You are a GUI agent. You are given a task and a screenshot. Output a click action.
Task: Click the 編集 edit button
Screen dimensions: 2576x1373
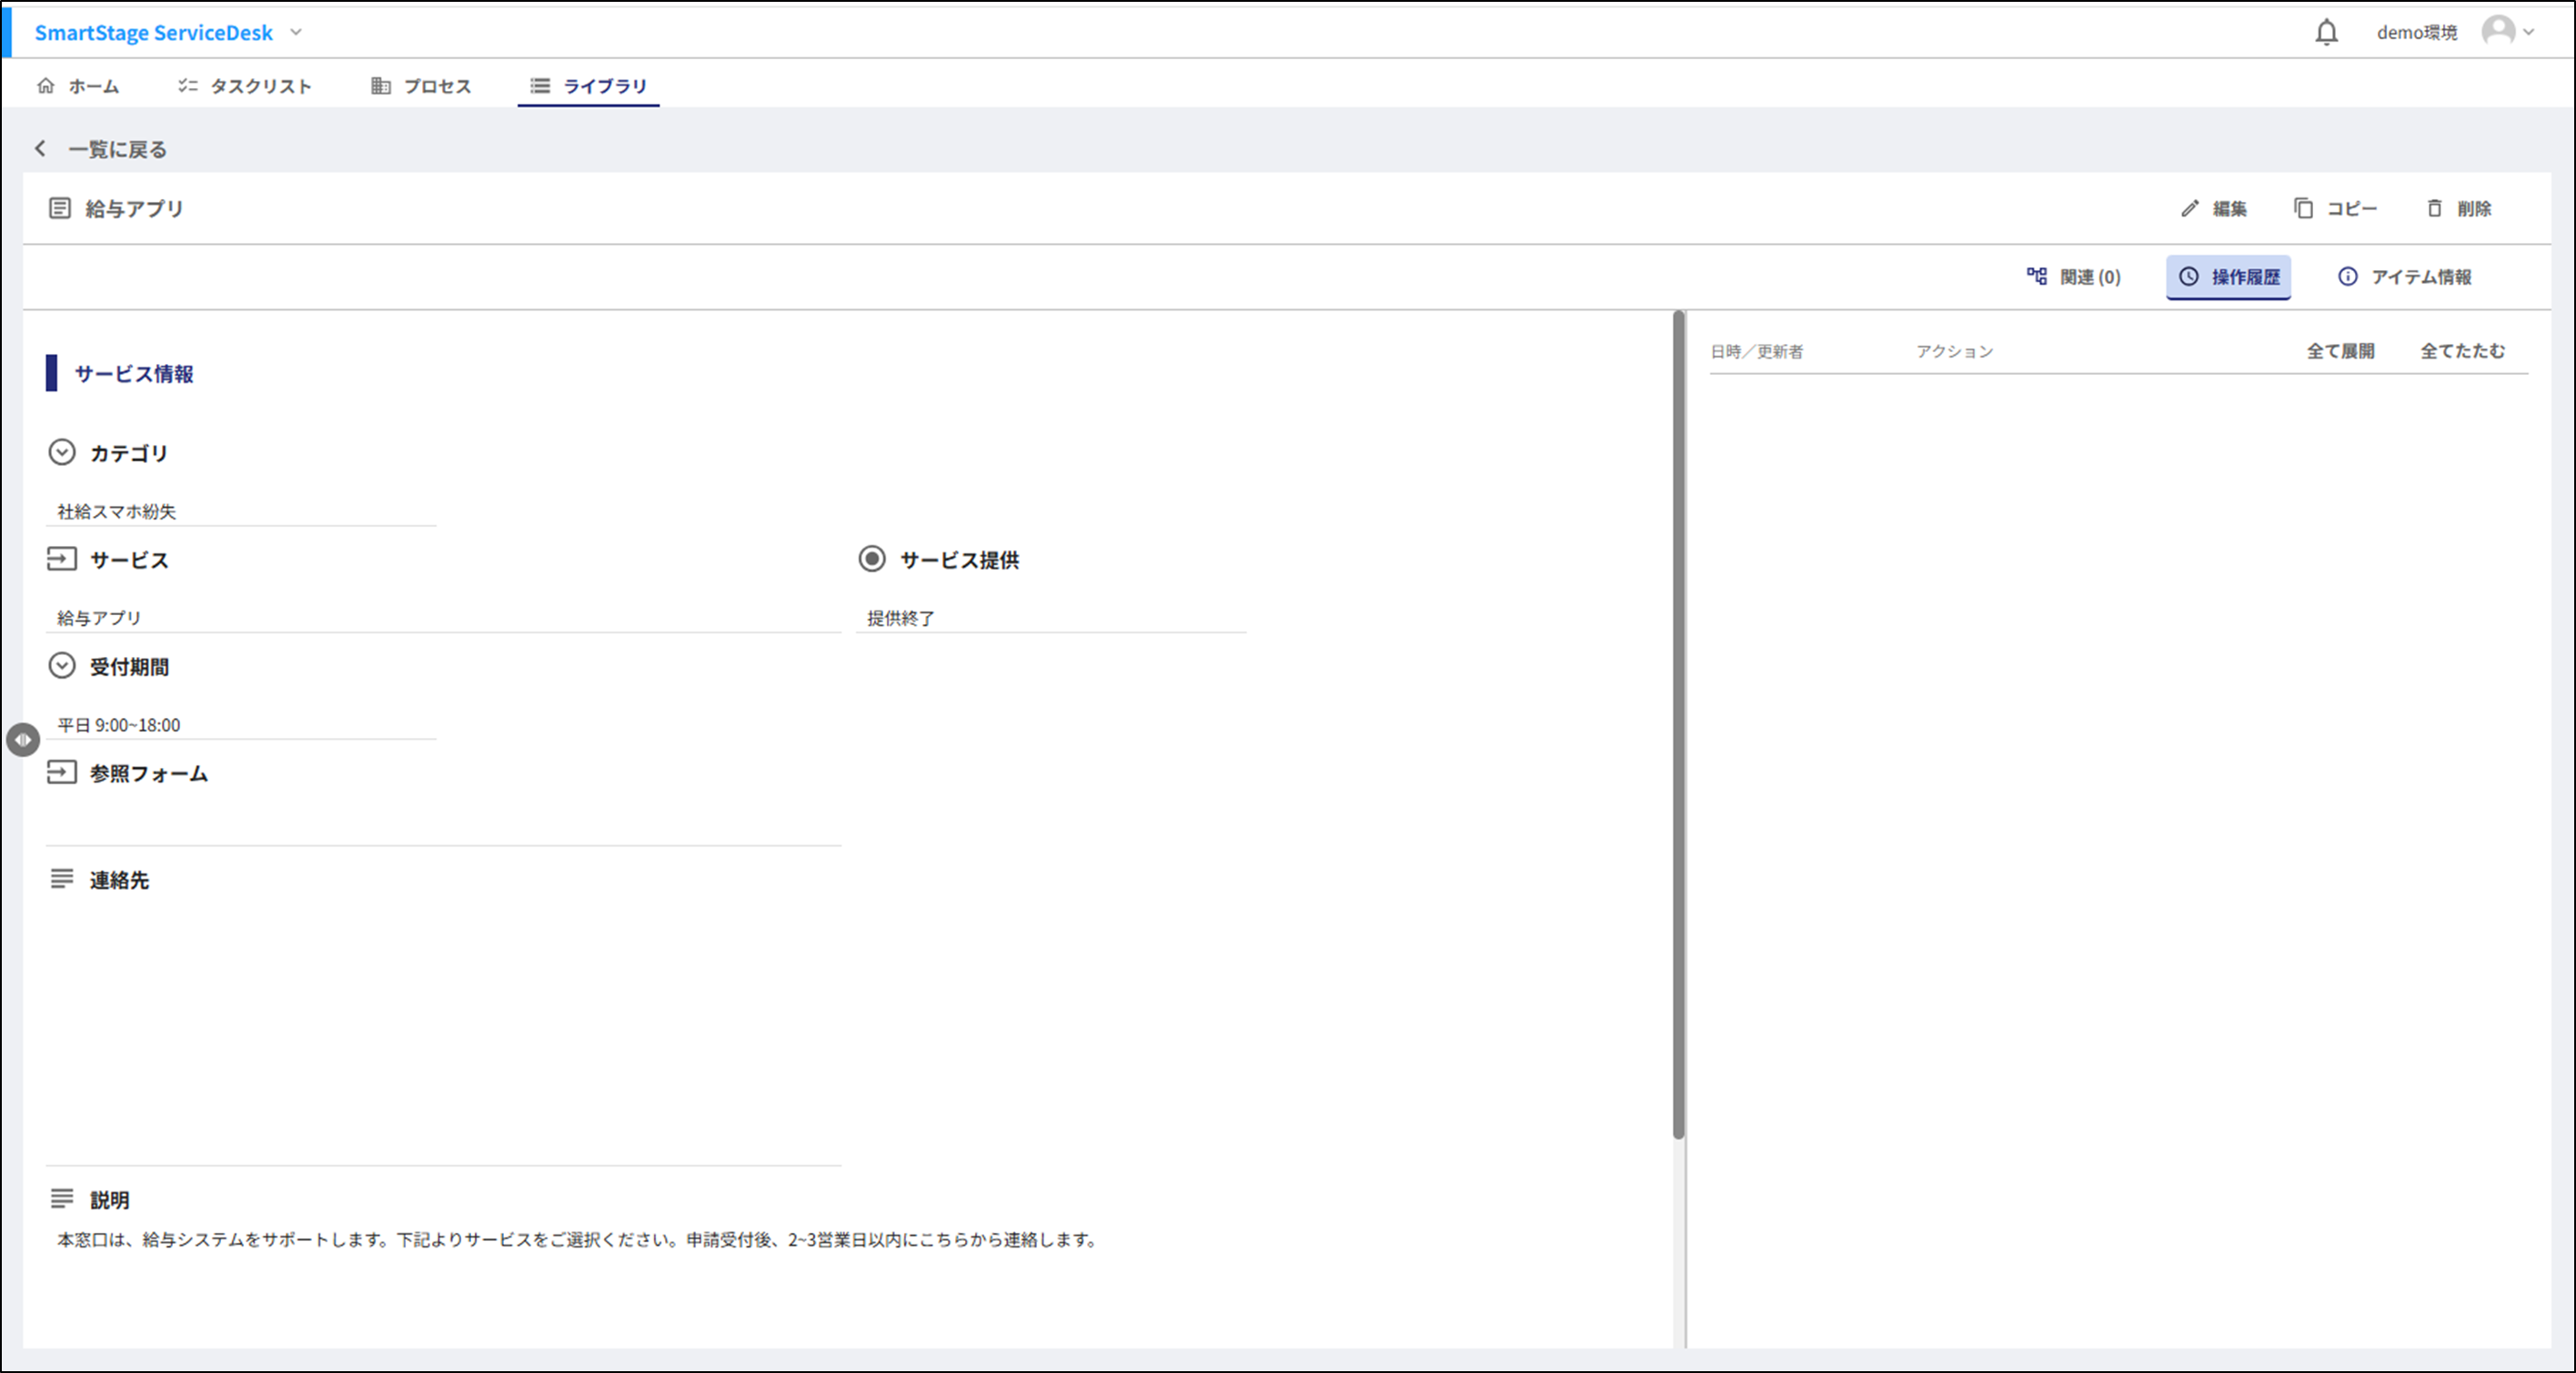(x=2214, y=208)
